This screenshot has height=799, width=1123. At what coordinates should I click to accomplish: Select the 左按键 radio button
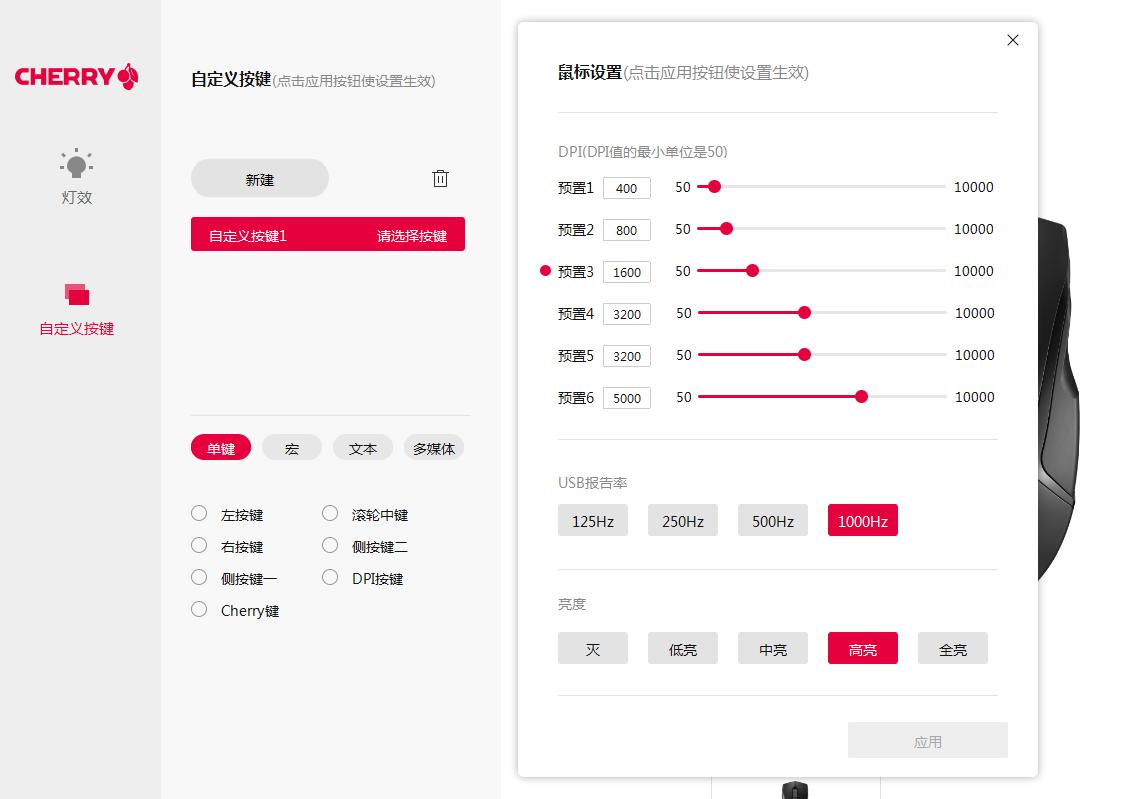pos(199,514)
